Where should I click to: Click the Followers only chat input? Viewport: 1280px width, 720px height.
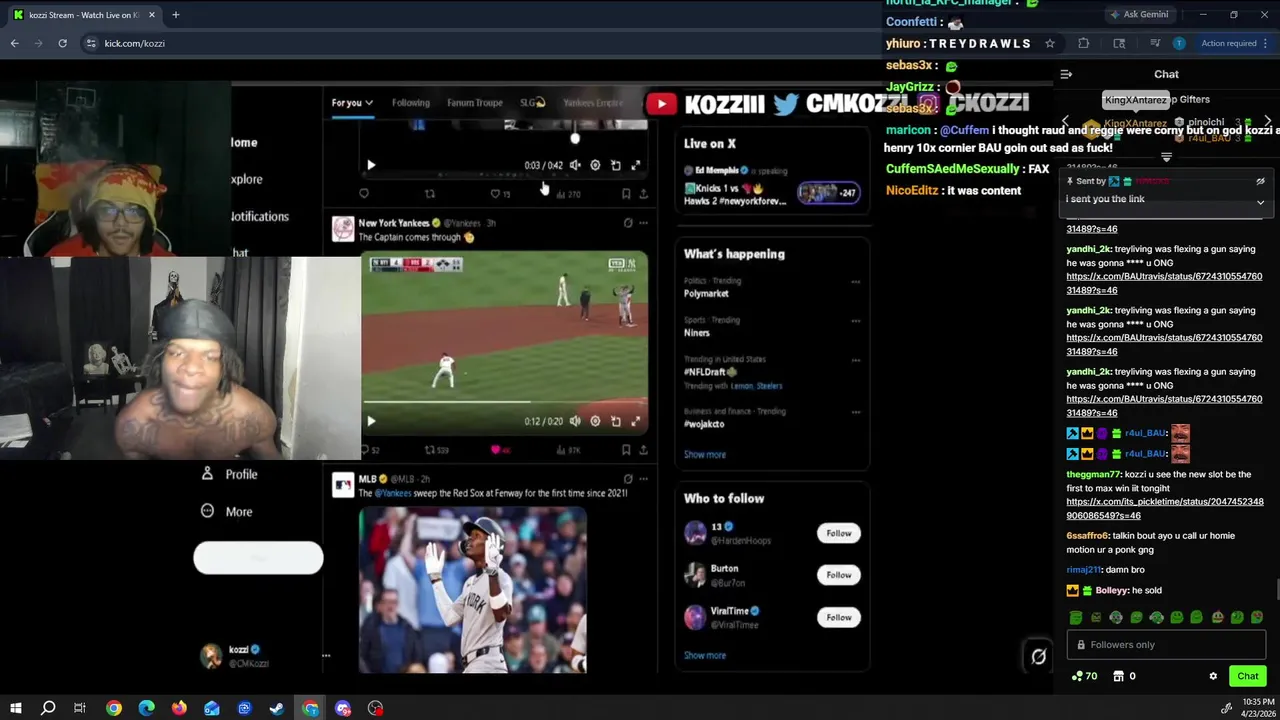(x=1166, y=645)
